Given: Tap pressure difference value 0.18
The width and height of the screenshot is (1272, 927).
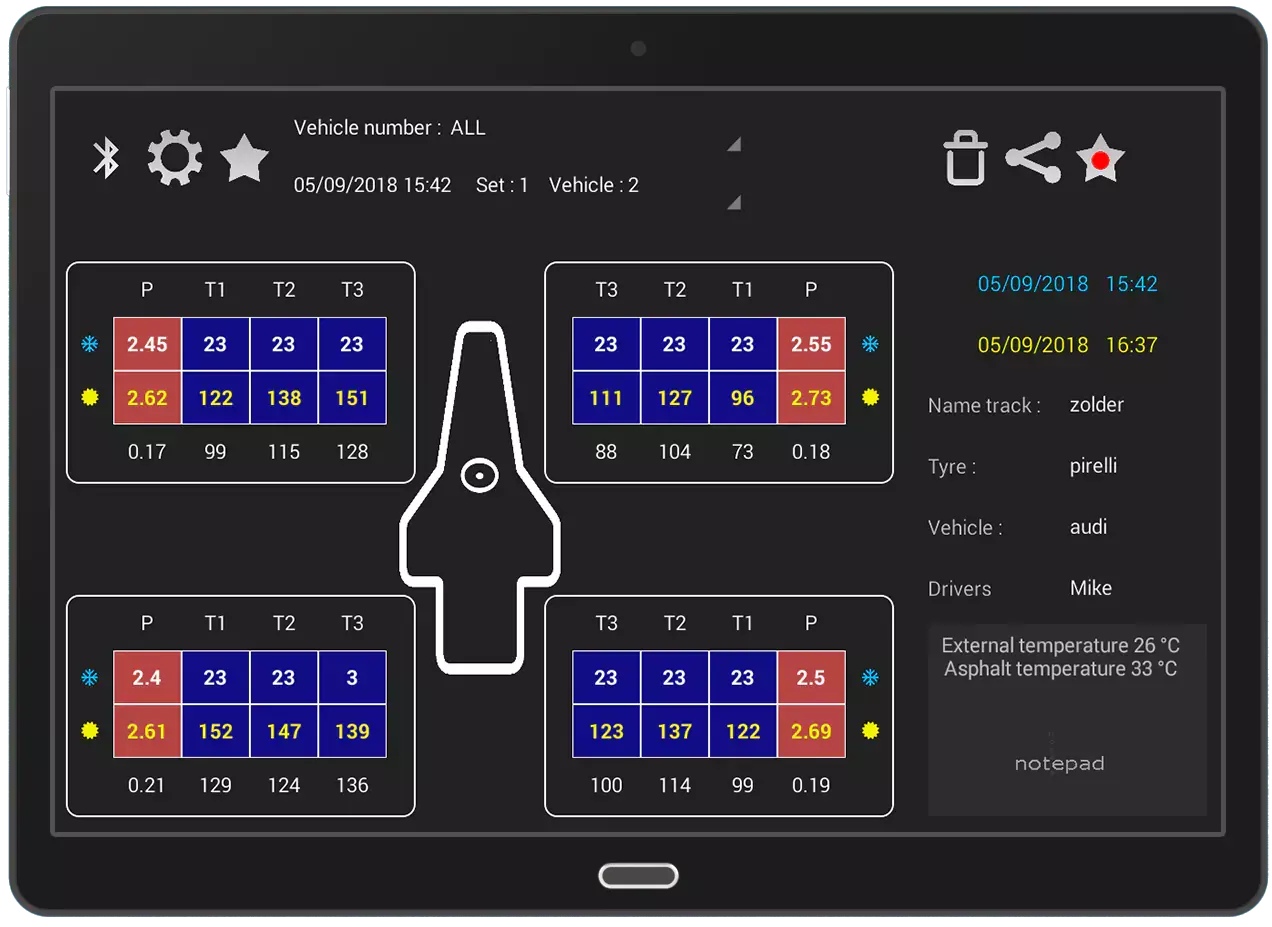Looking at the screenshot, I should (x=811, y=452).
